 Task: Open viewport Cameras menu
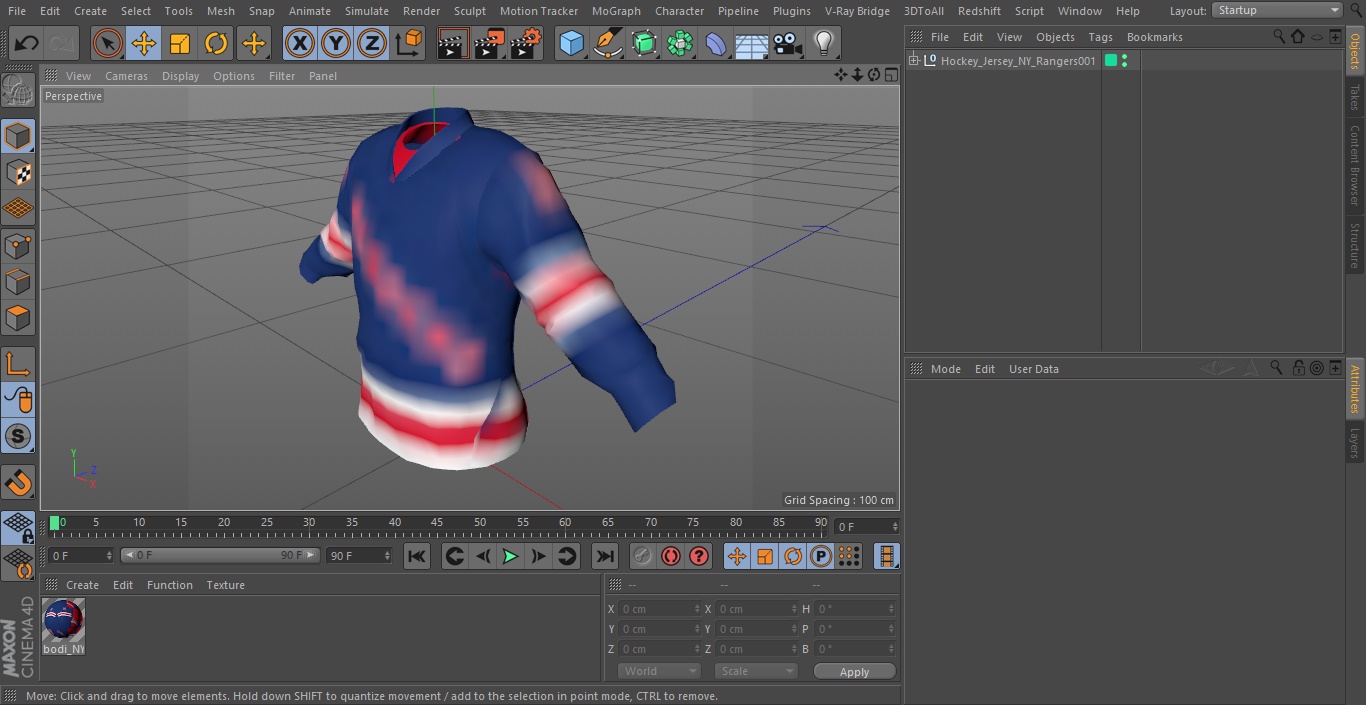[126, 76]
